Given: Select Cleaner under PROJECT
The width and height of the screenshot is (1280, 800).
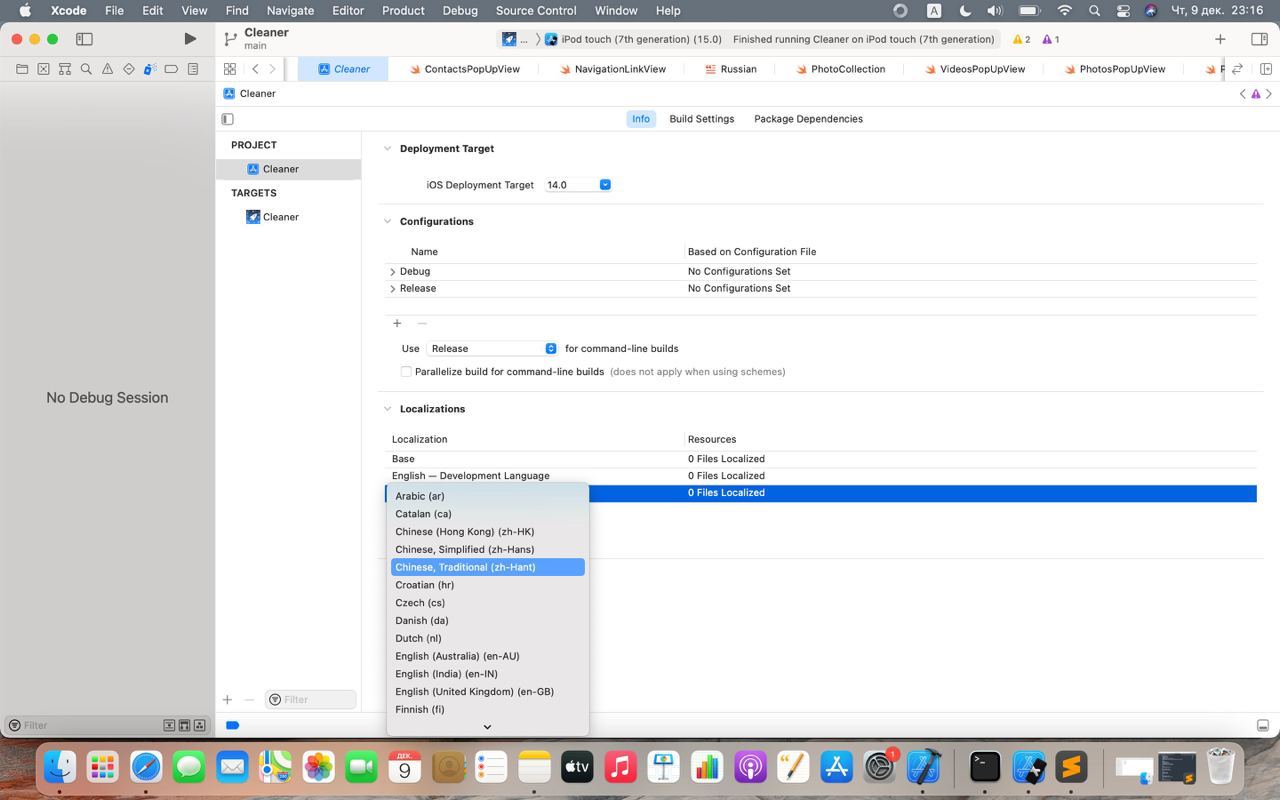Looking at the screenshot, I should point(289,169).
